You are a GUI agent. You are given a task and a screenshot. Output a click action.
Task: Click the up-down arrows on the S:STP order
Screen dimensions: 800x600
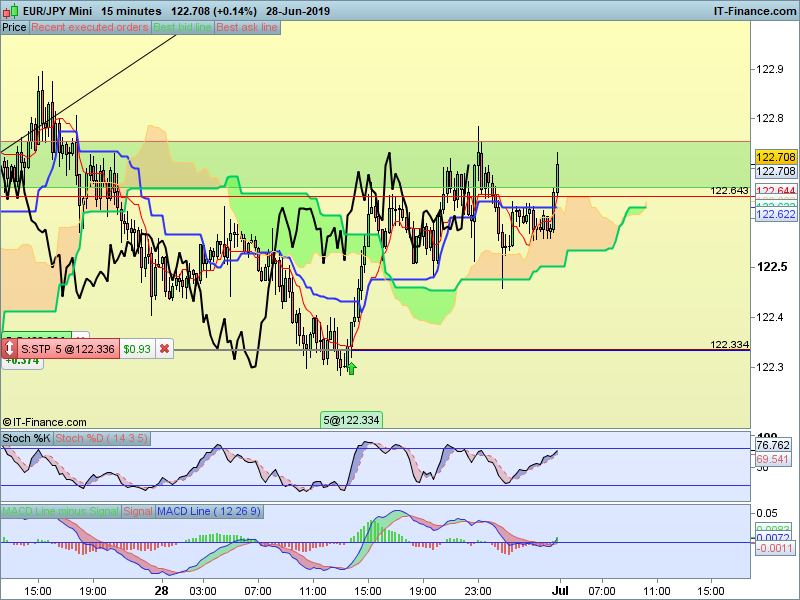9,349
